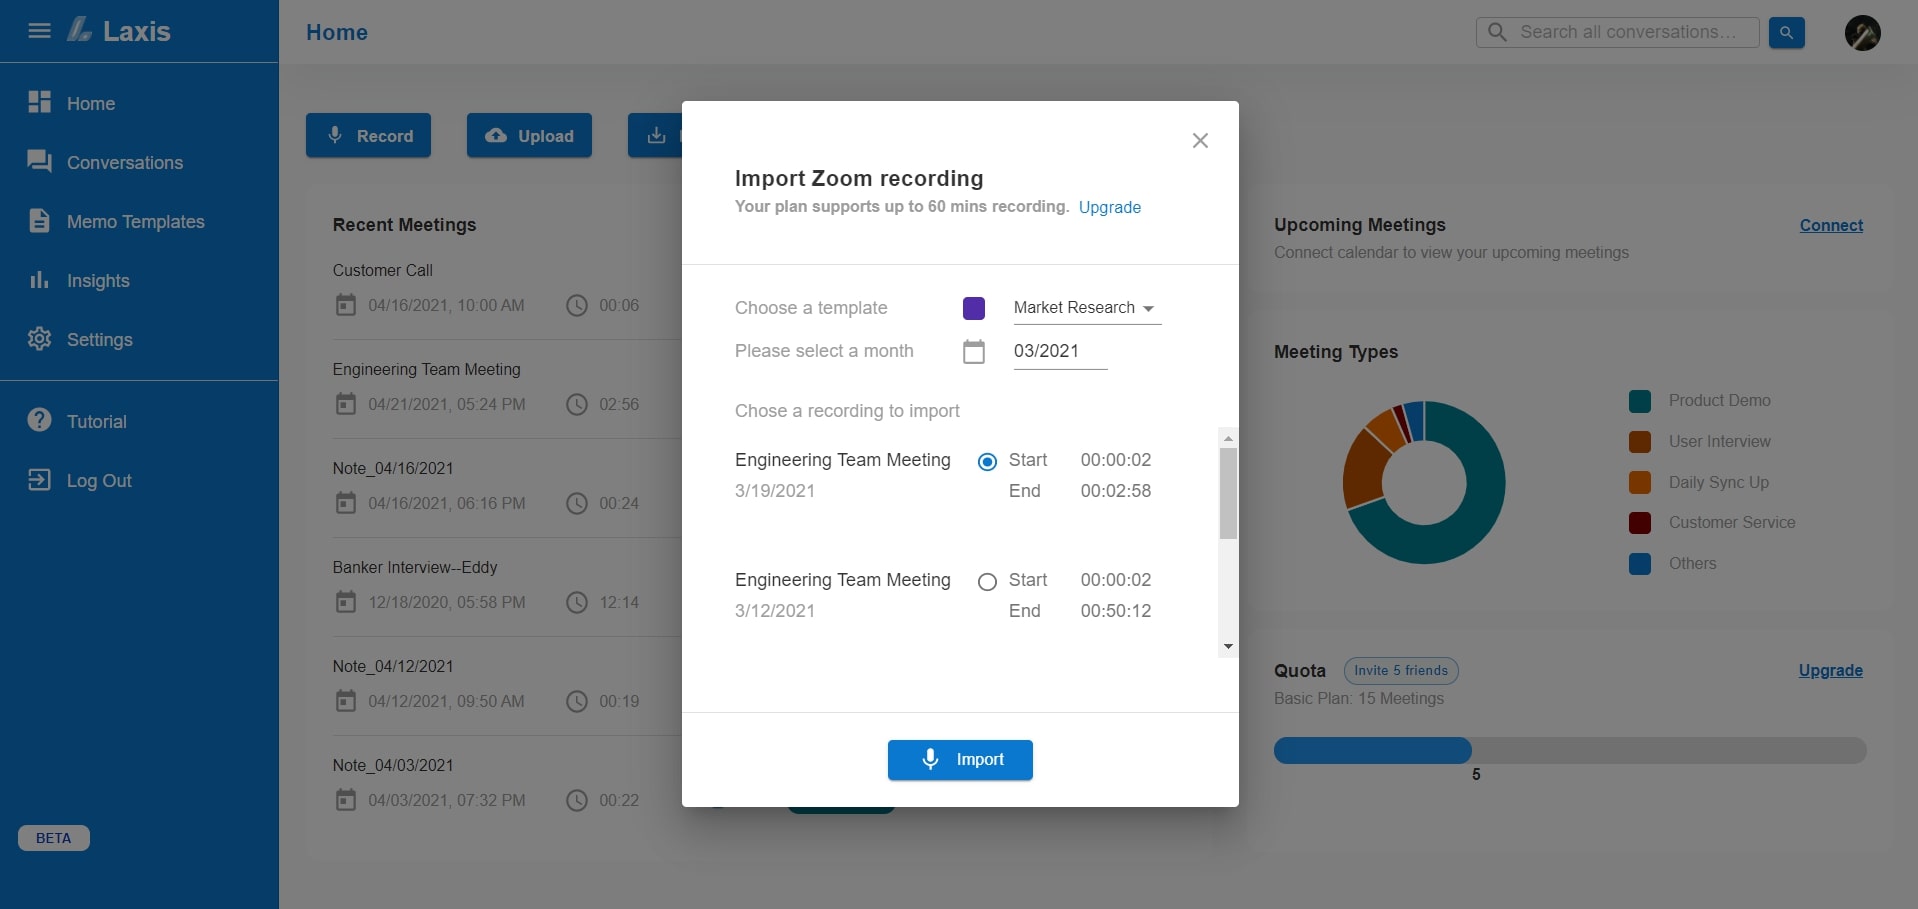Click the Laxis logo
Screen dimensions: 1918x909
coord(119,31)
